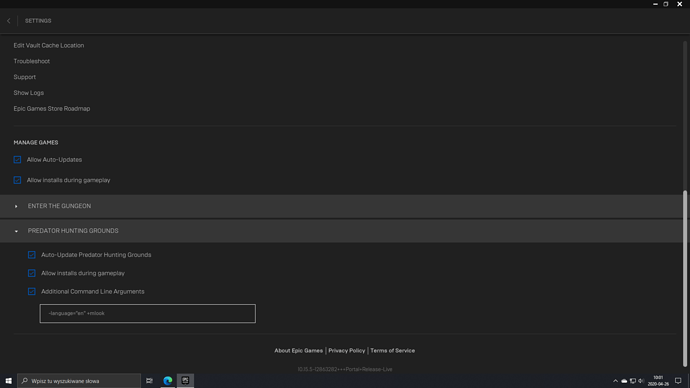Toggle Additional Command Line Arguments checkbox
The width and height of the screenshot is (690, 388).
pos(32,291)
